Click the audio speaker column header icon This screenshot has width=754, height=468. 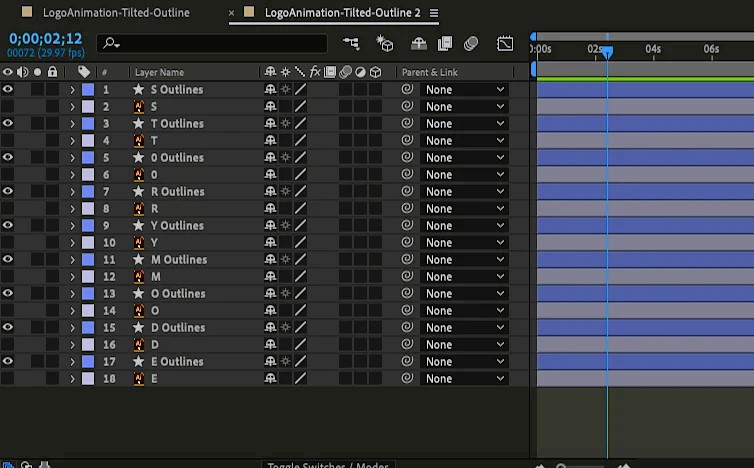point(22,72)
